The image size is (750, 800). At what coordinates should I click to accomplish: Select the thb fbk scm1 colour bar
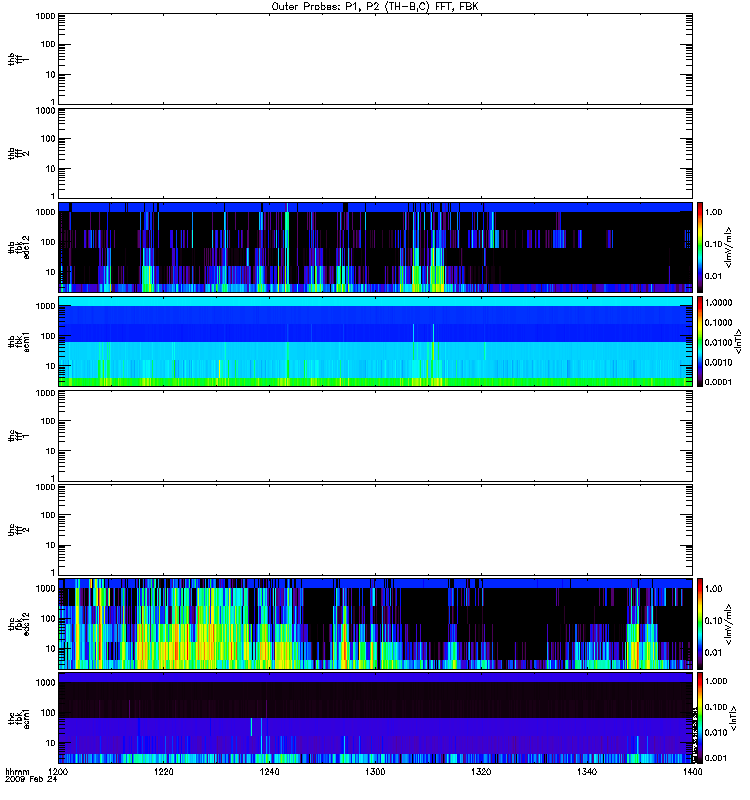699,341
